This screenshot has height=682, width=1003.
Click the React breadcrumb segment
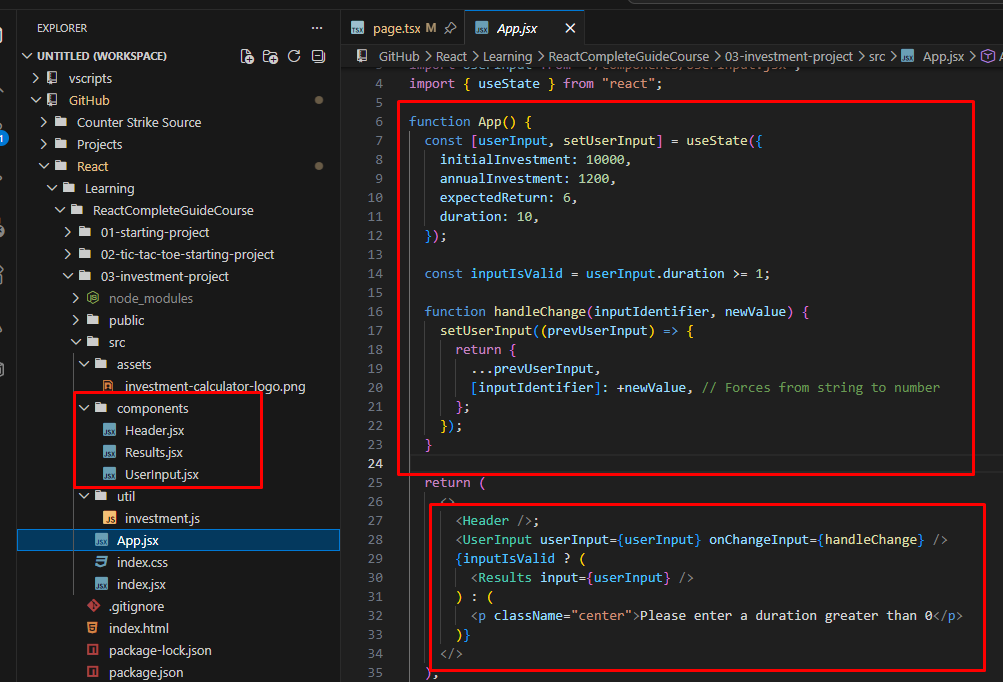[x=452, y=57]
